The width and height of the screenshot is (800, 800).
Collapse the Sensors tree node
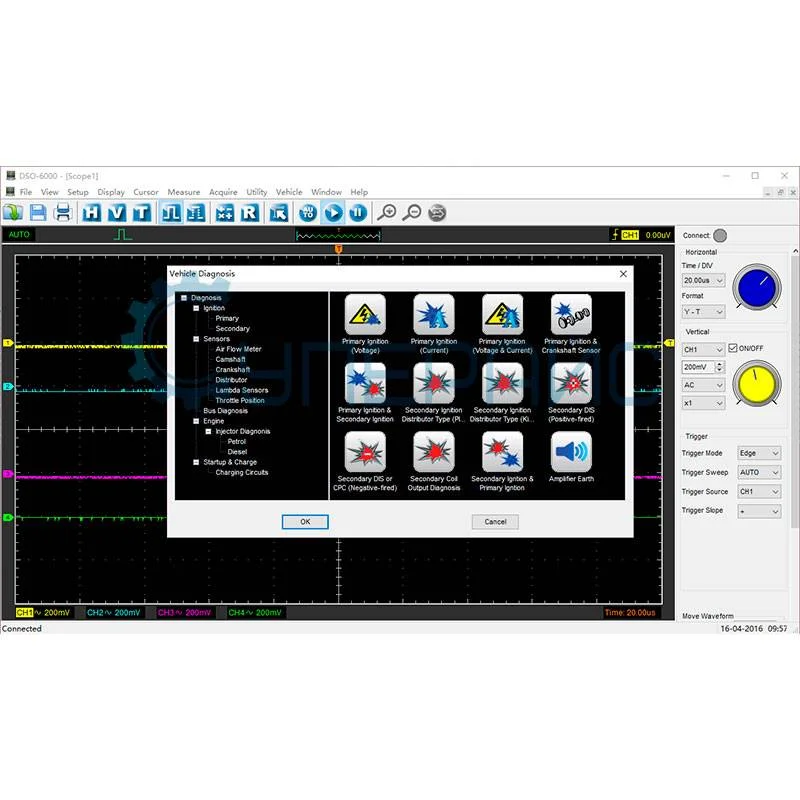(197, 339)
